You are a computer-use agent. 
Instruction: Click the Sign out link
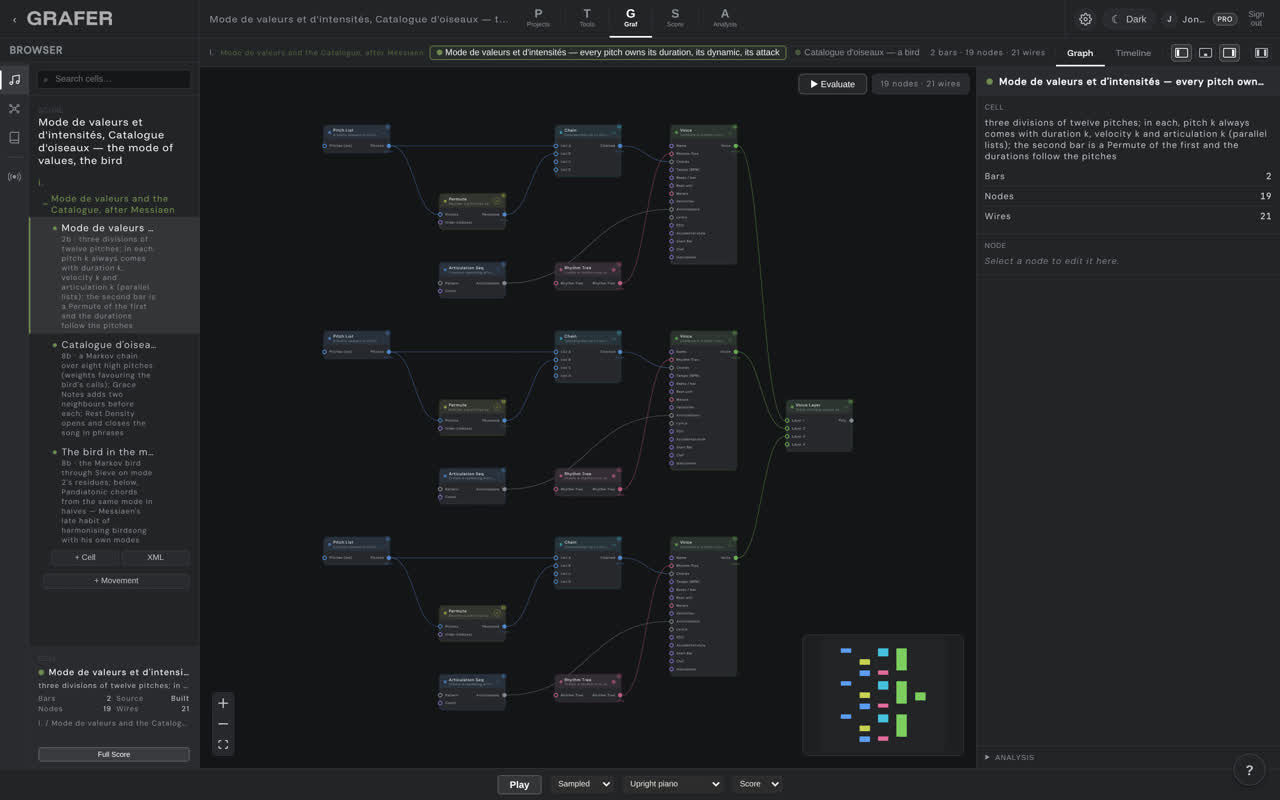click(x=1256, y=19)
